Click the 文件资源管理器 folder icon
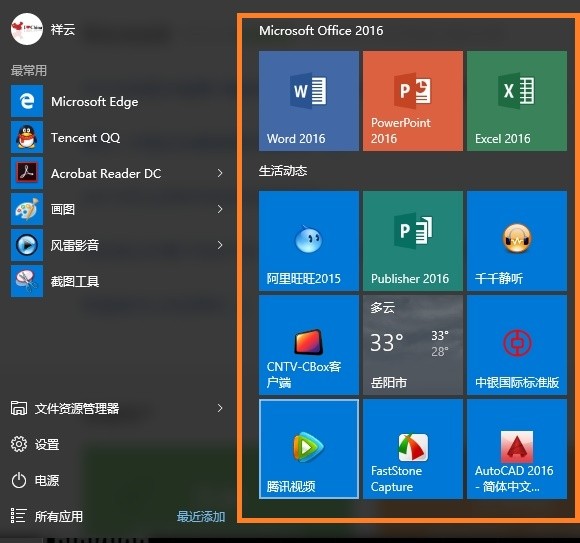Viewport: 580px width, 543px height. tap(18, 408)
